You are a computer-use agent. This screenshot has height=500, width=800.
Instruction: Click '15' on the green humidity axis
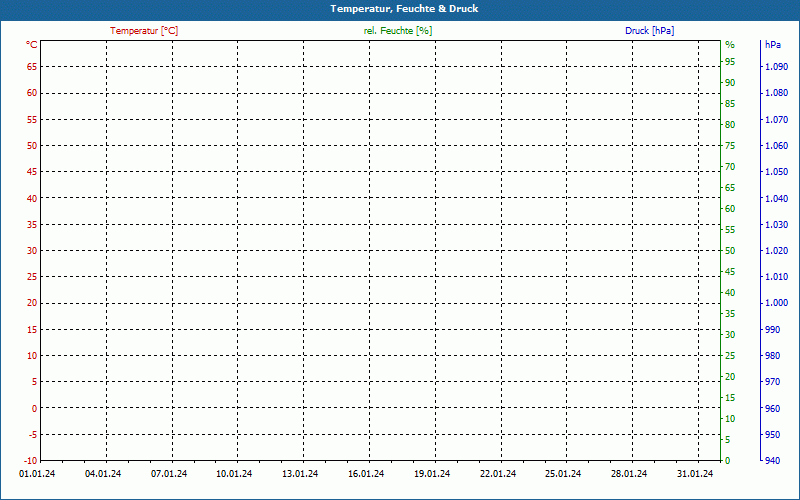[730, 397]
